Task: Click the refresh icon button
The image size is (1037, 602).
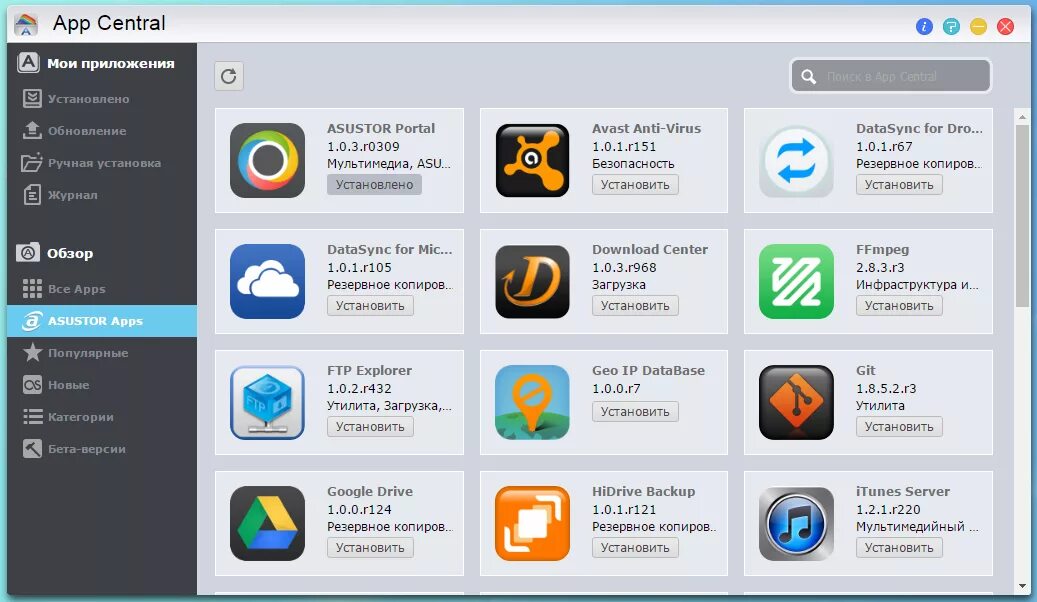Action: 229,76
